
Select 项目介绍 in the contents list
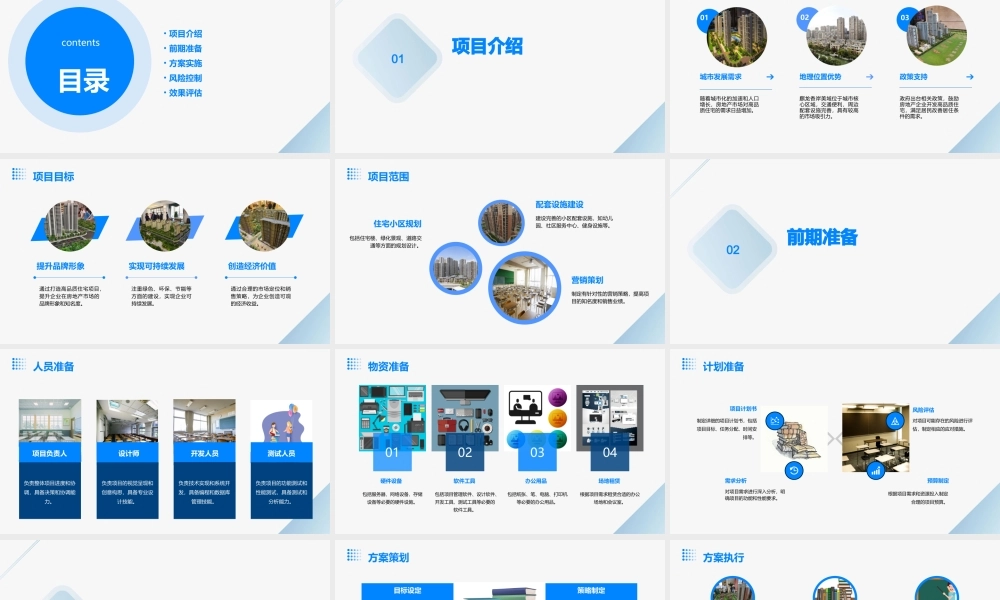(185, 34)
